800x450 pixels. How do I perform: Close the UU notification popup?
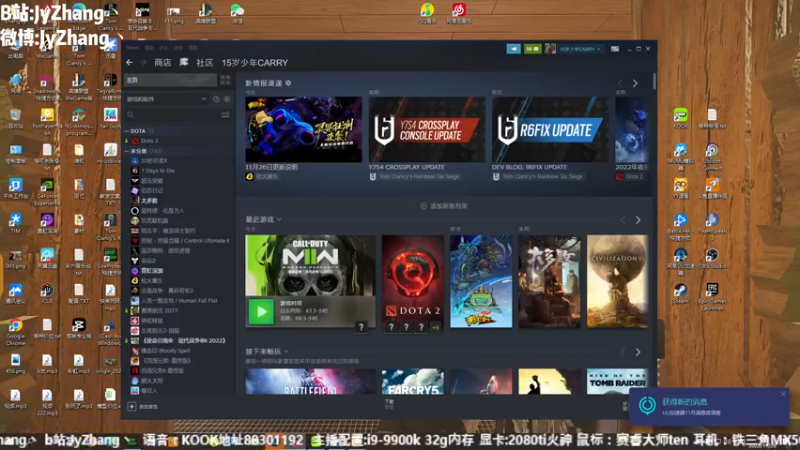pyautogui.click(x=783, y=394)
